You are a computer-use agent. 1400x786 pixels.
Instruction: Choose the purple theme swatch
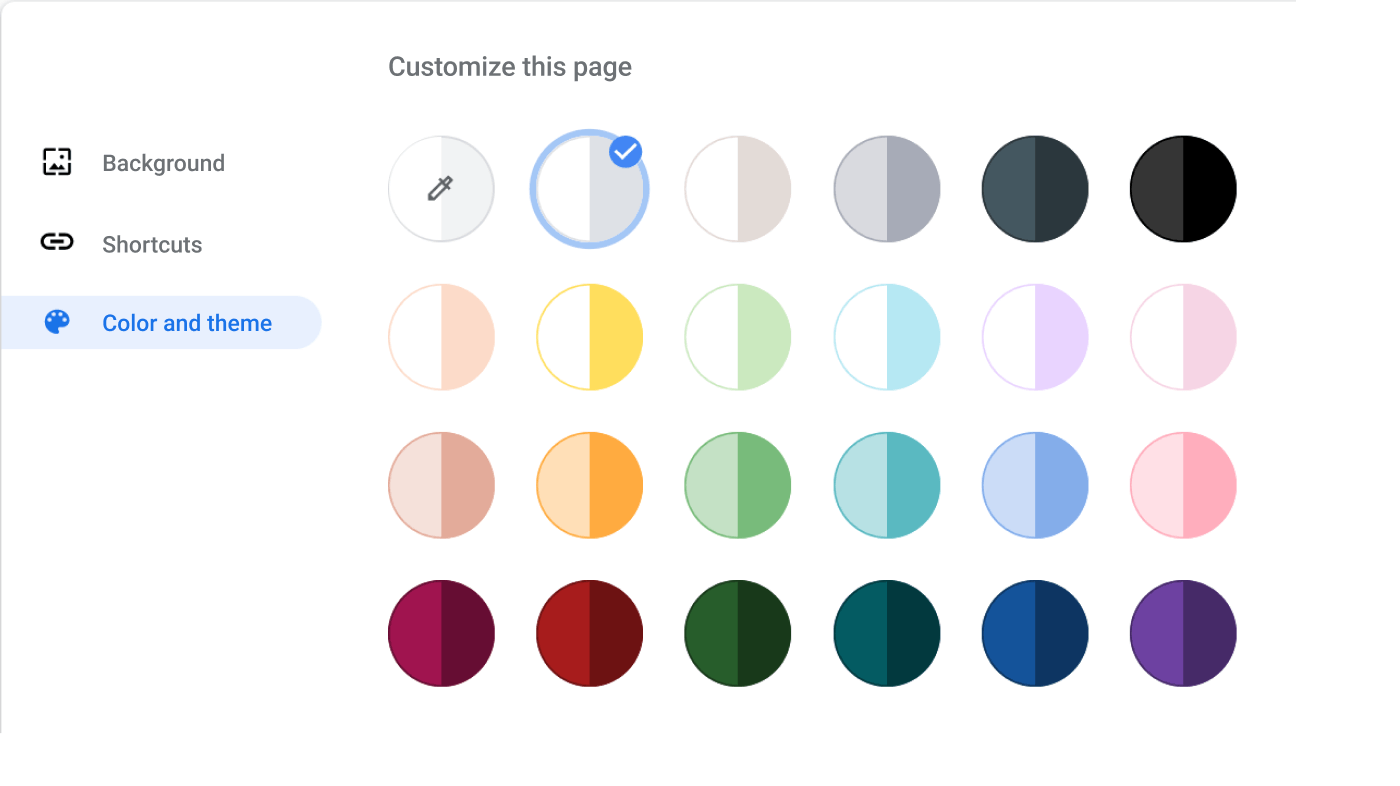tap(1183, 632)
